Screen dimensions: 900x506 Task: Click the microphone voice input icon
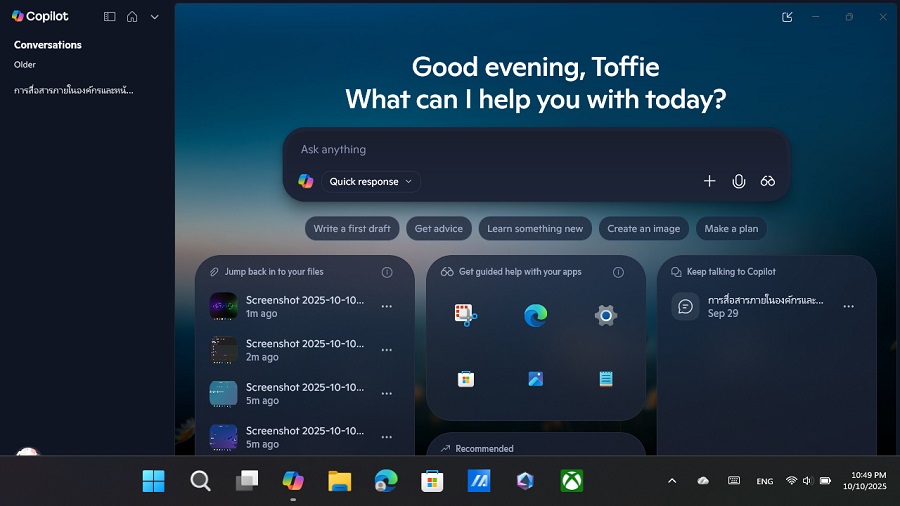click(x=739, y=181)
